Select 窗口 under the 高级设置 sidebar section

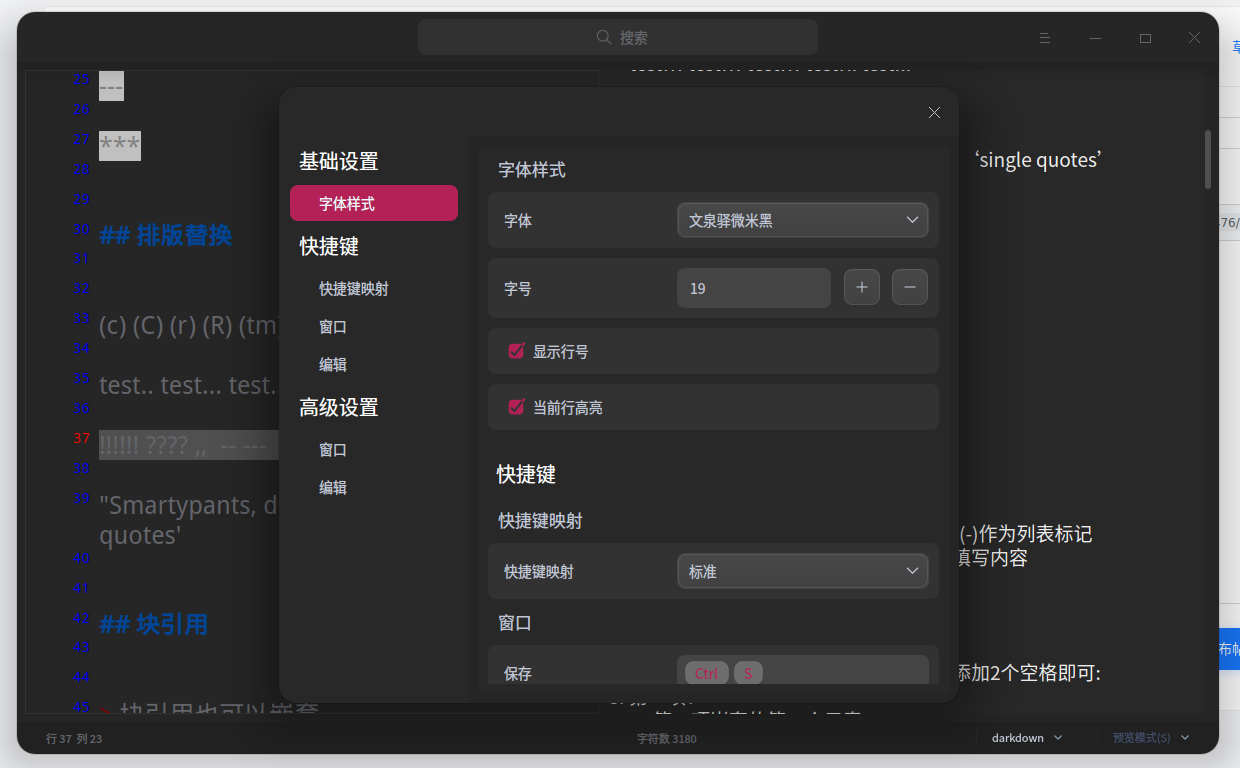[333, 450]
